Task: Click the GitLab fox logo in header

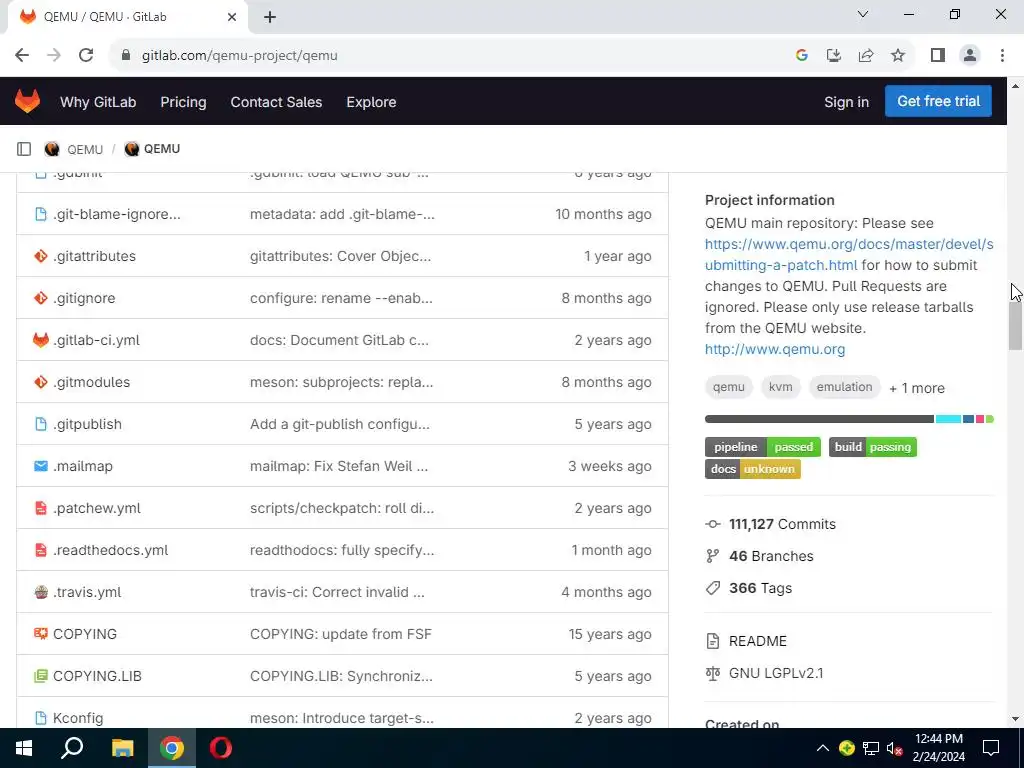Action: click(27, 101)
